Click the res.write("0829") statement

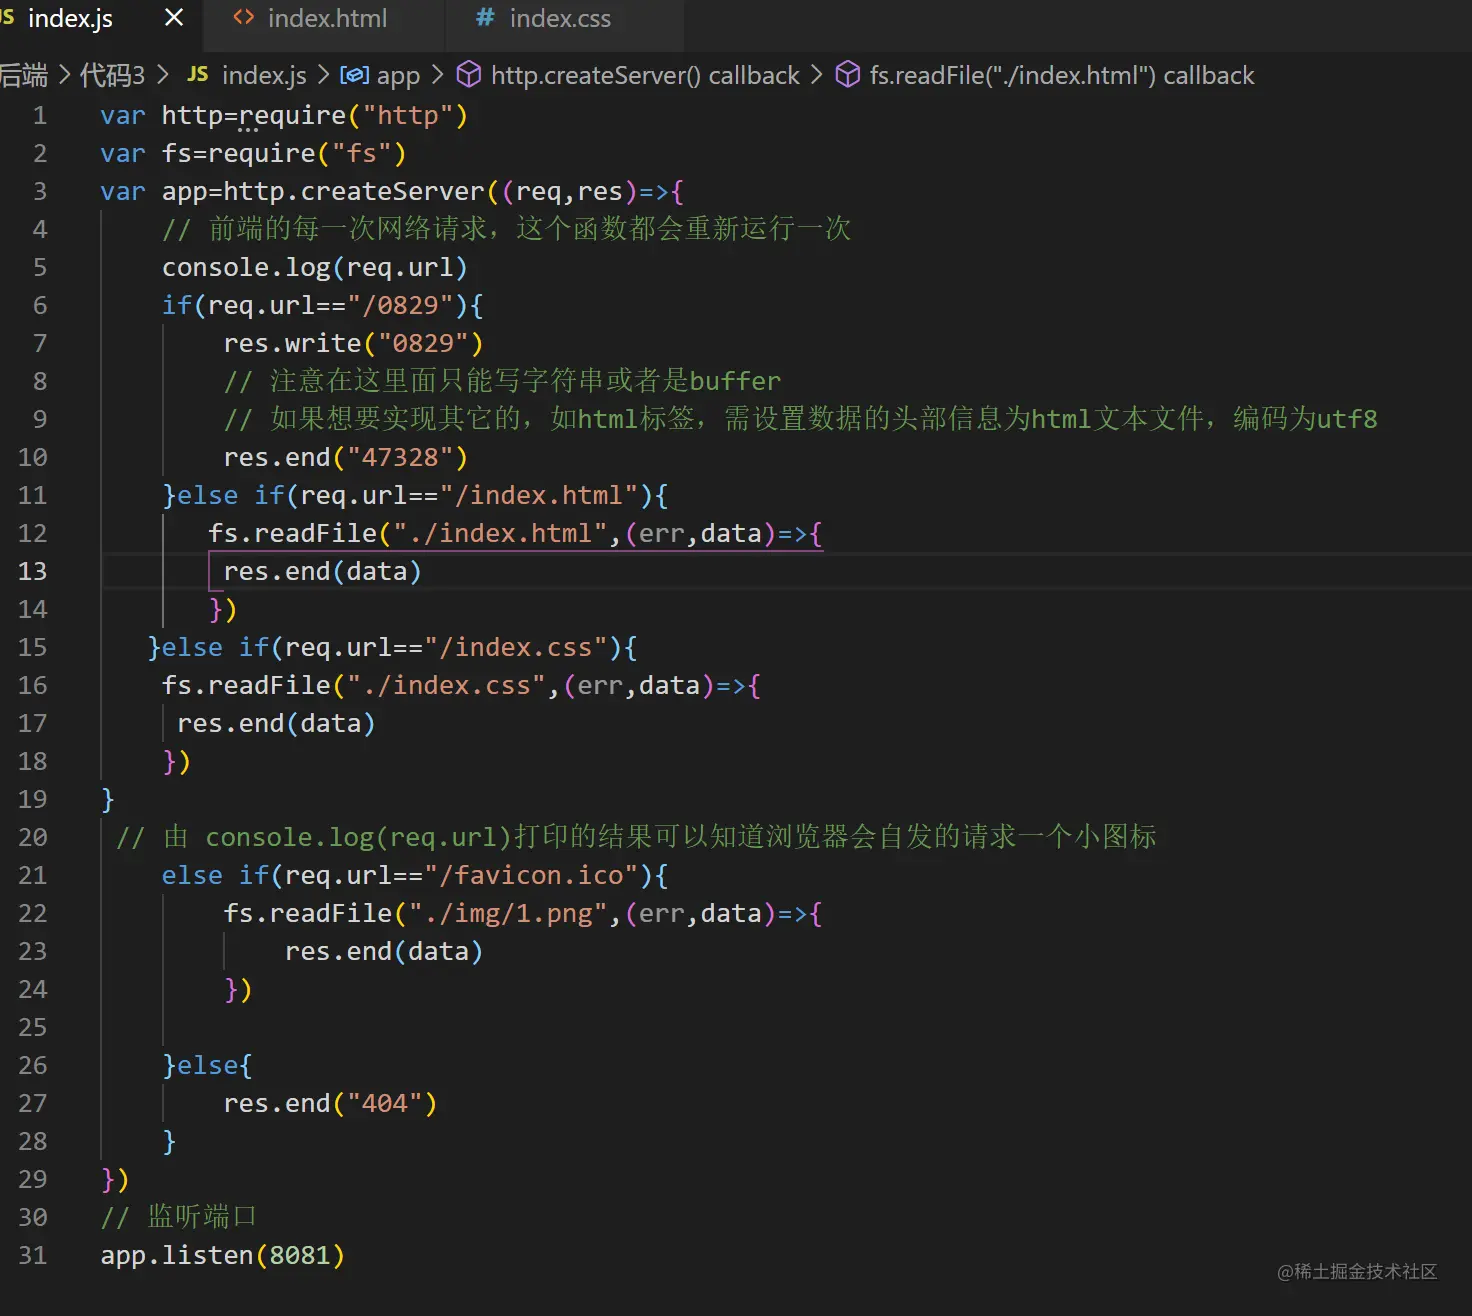tap(353, 343)
